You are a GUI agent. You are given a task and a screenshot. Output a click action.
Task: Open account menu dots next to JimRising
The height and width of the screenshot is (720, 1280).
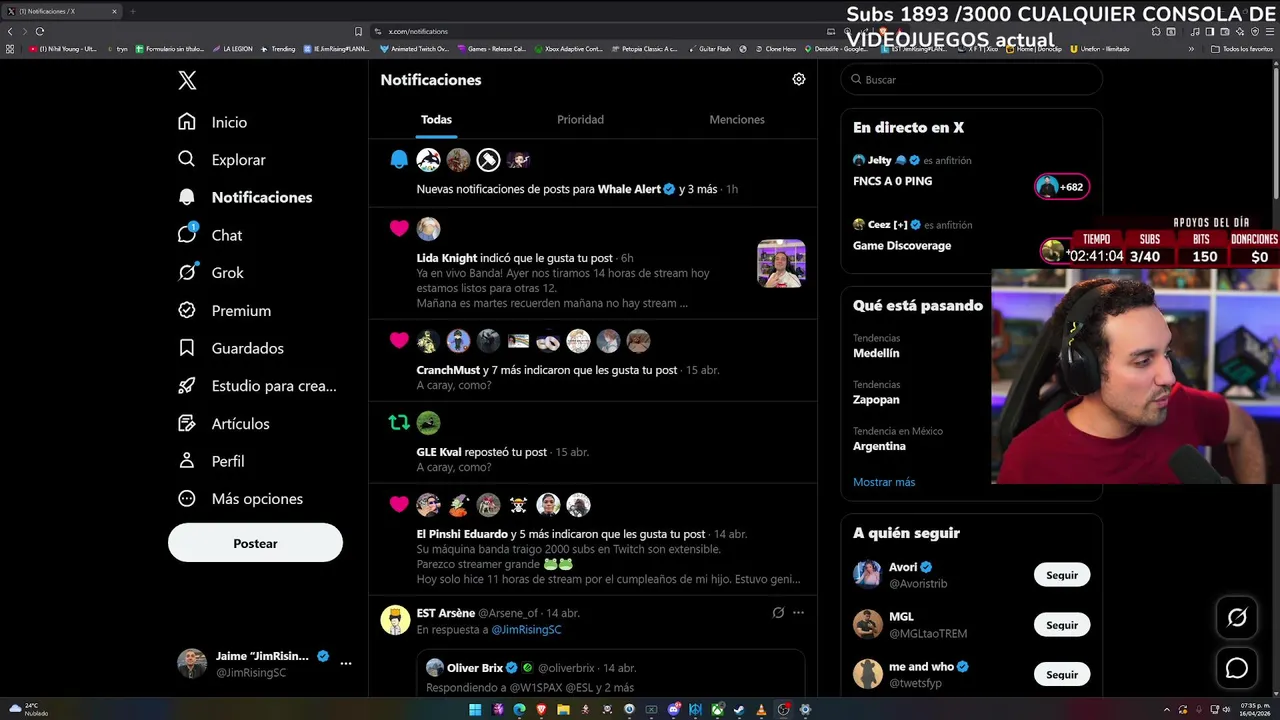(x=346, y=663)
